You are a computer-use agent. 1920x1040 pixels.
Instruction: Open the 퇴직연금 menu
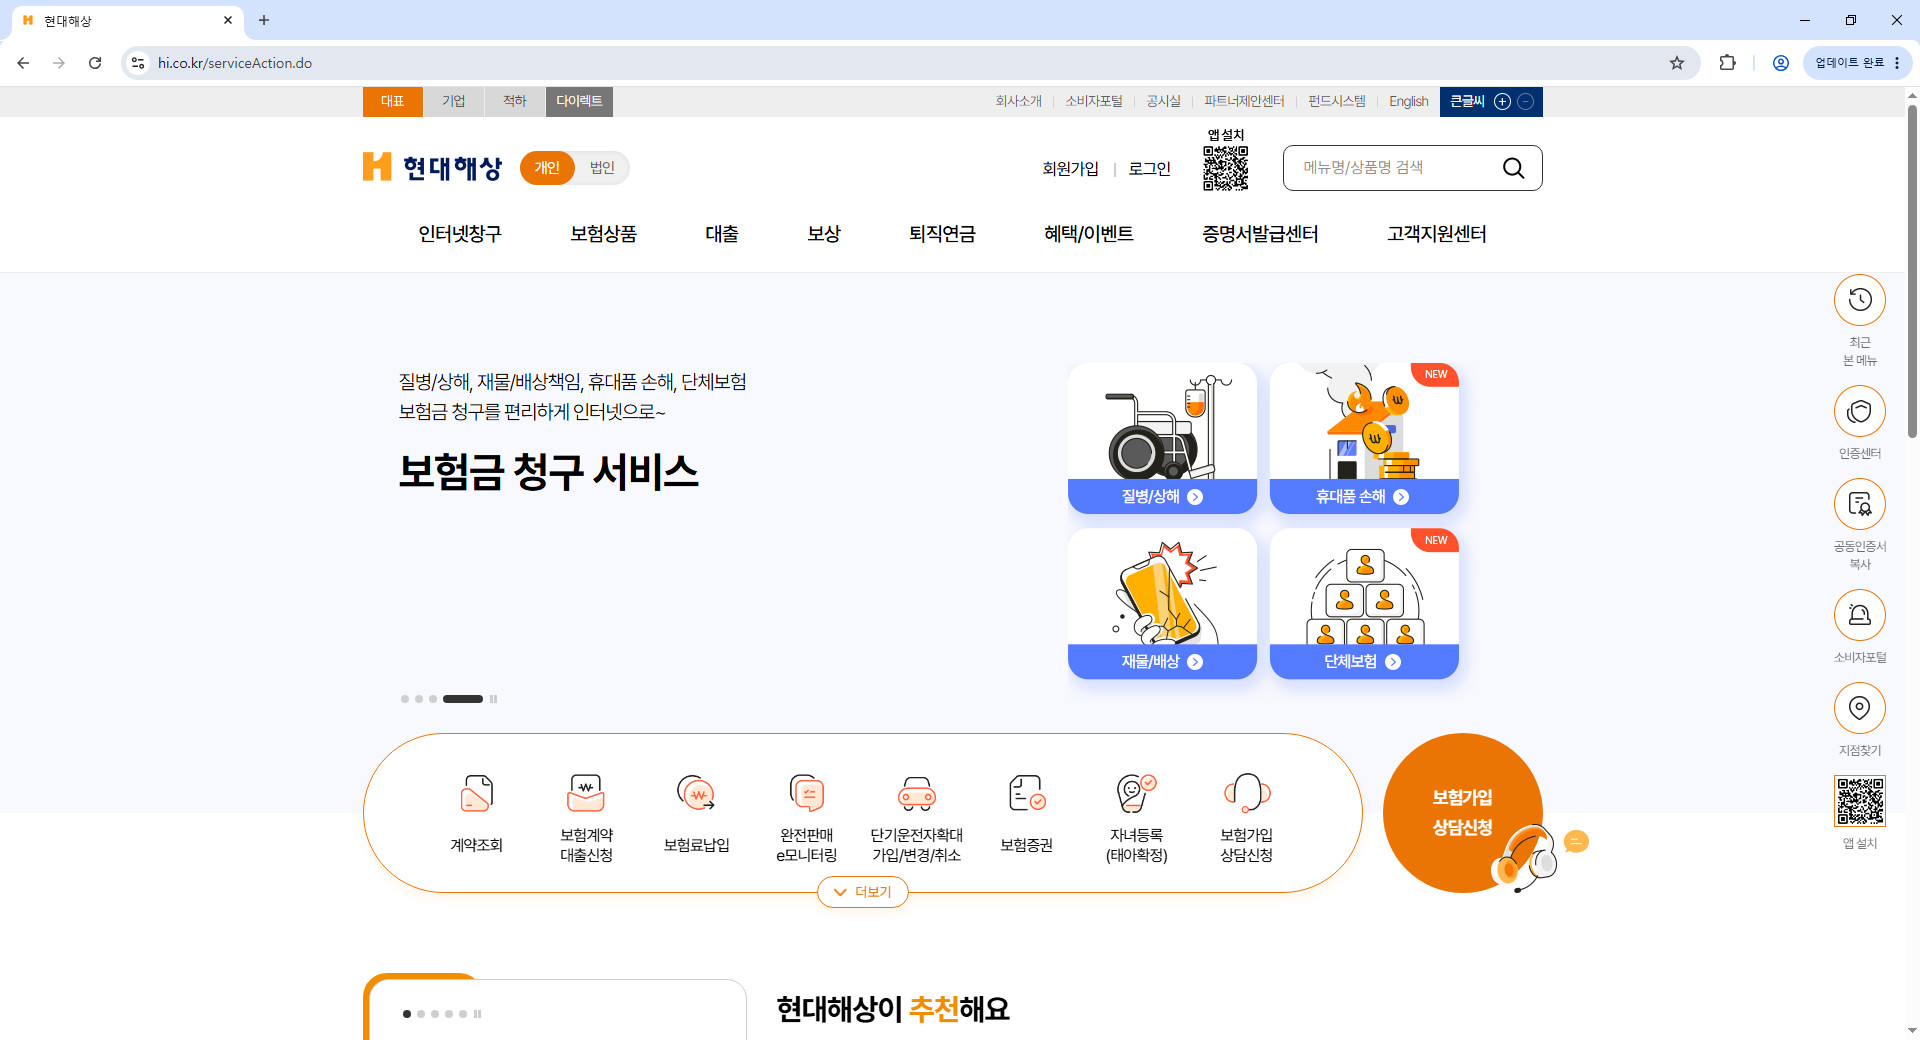click(x=942, y=234)
